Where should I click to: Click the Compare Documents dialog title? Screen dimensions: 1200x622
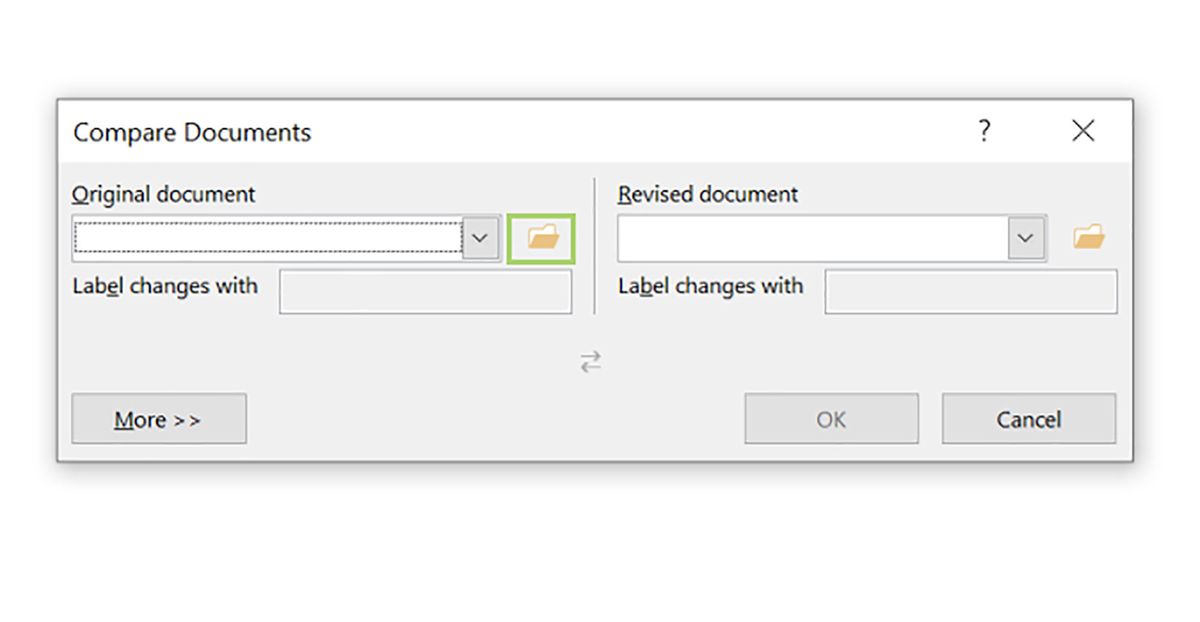click(x=192, y=132)
